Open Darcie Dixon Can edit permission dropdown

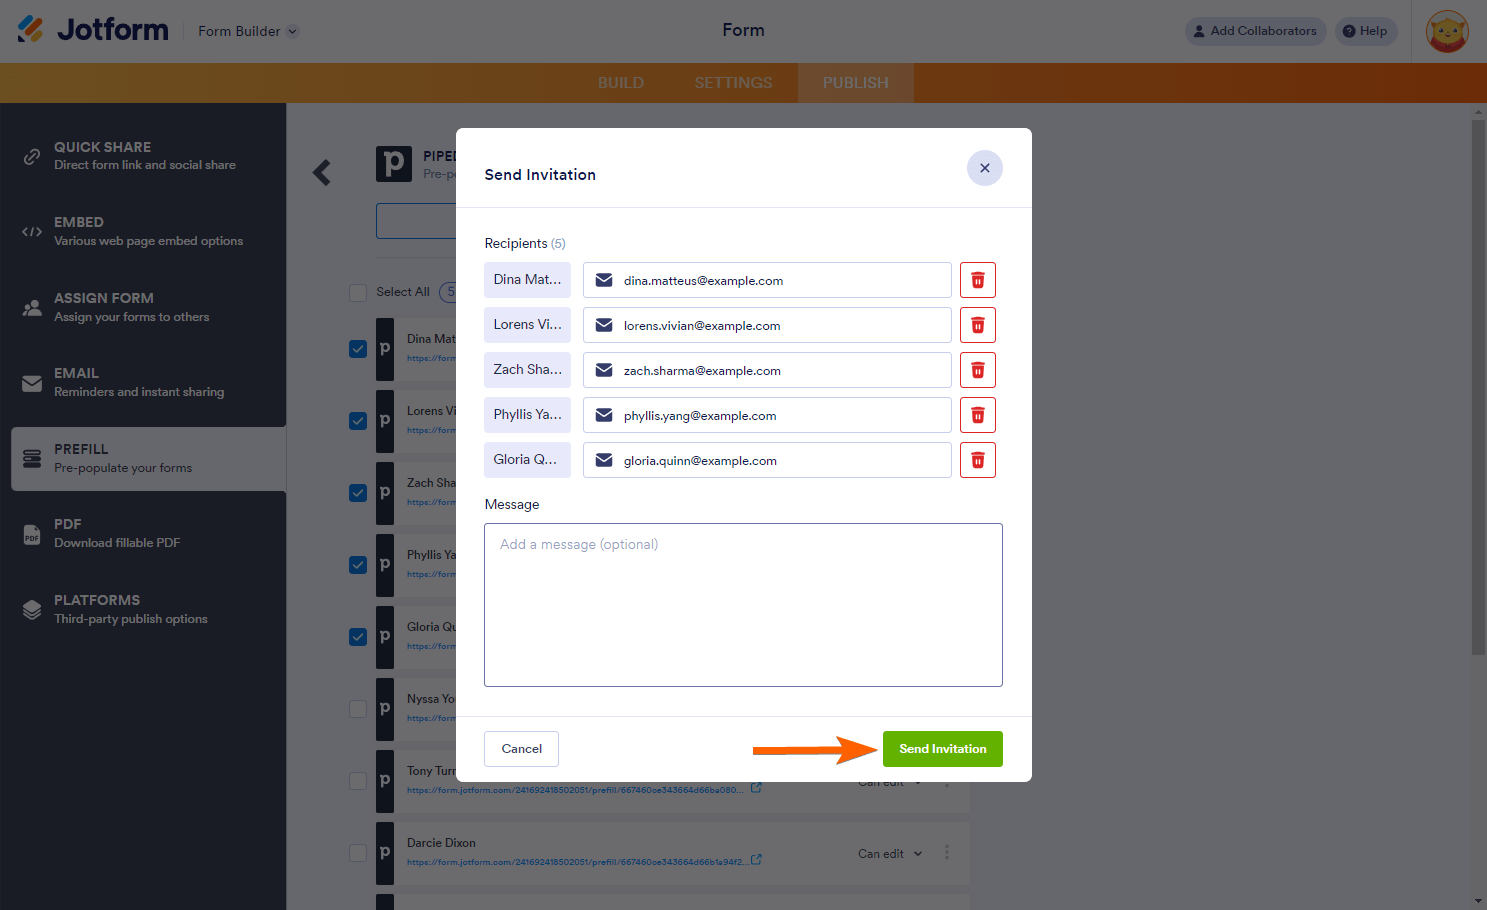[890, 854]
